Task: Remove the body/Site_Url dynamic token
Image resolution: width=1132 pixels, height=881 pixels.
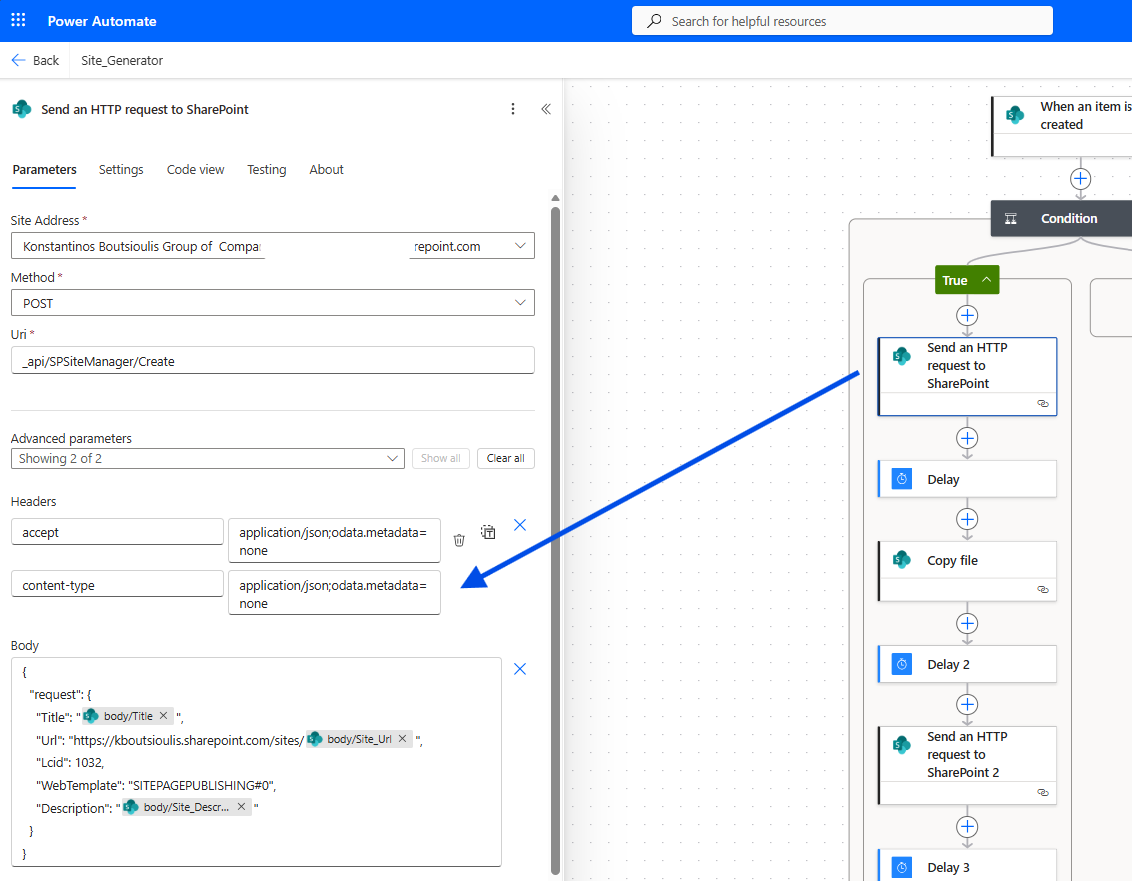Action: (x=402, y=739)
